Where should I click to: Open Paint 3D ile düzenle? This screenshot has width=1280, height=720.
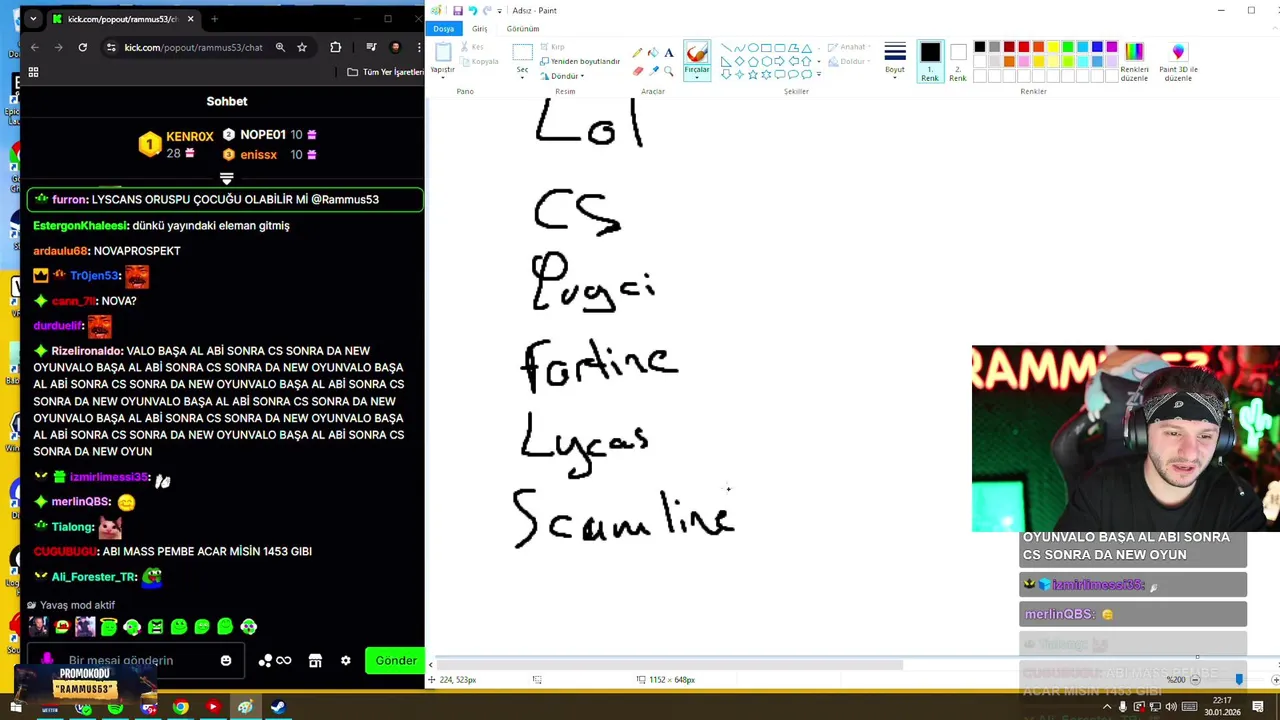coord(1178,62)
